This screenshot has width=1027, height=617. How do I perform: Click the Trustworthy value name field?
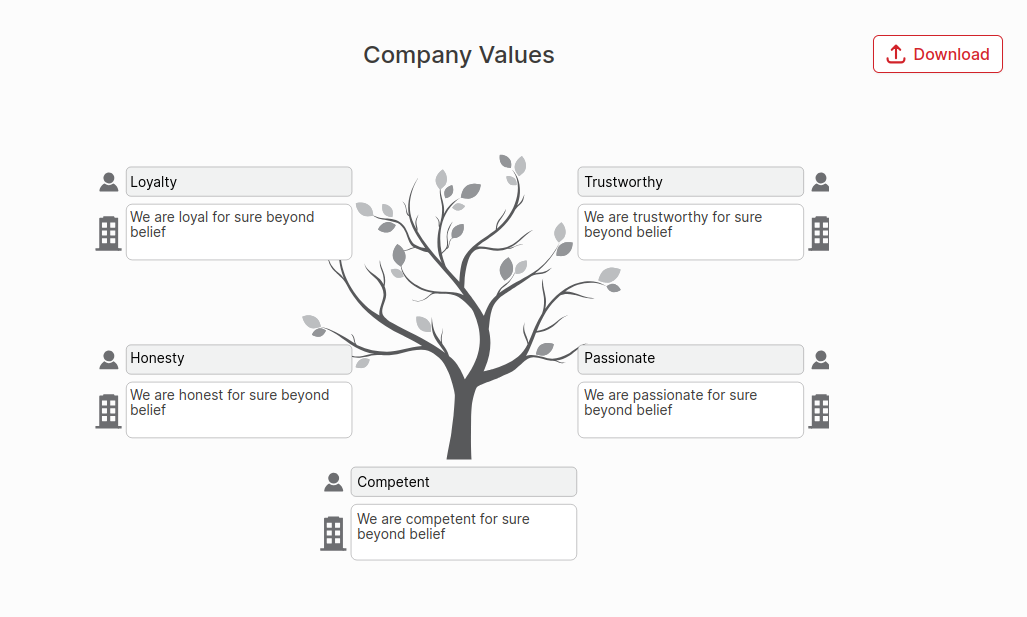690,181
